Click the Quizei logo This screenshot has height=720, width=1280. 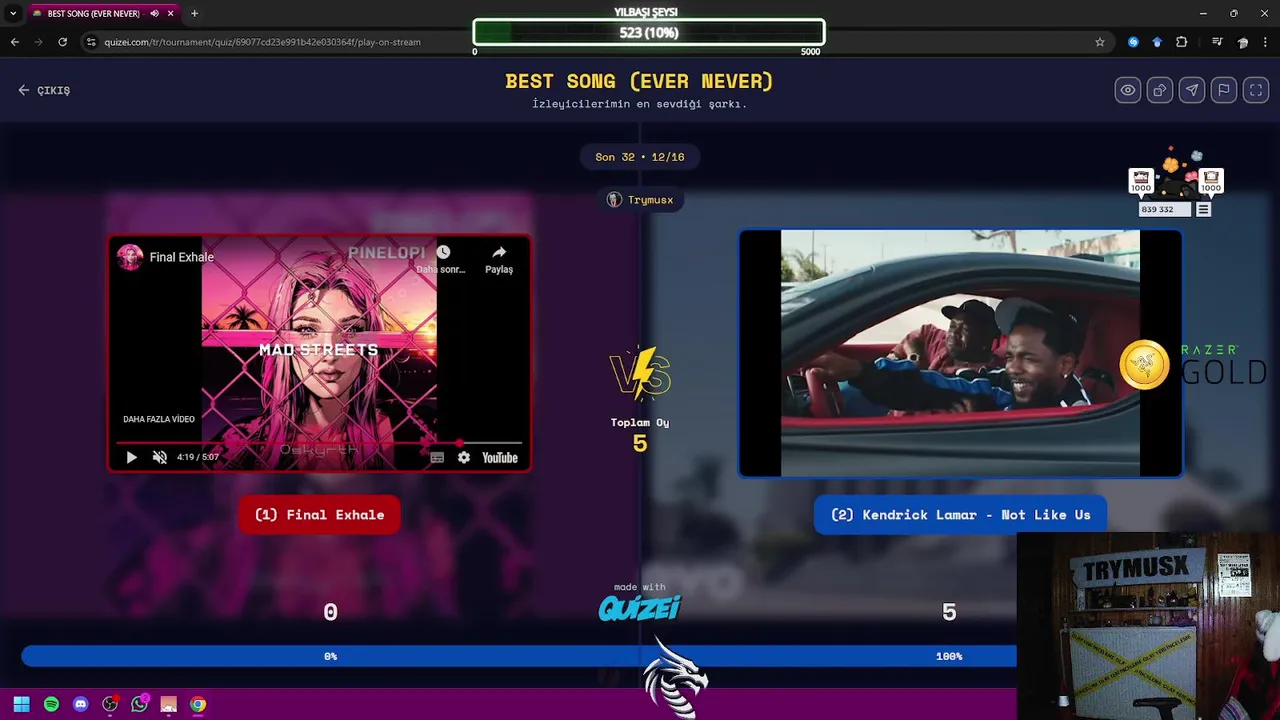(x=640, y=608)
